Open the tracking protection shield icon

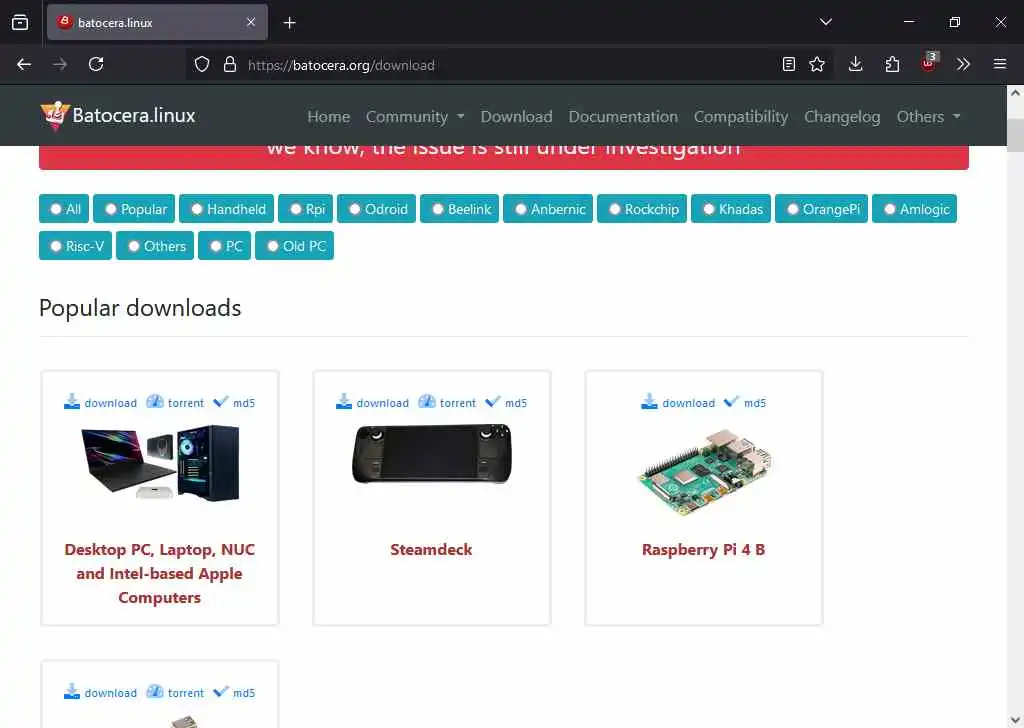pyautogui.click(x=202, y=64)
